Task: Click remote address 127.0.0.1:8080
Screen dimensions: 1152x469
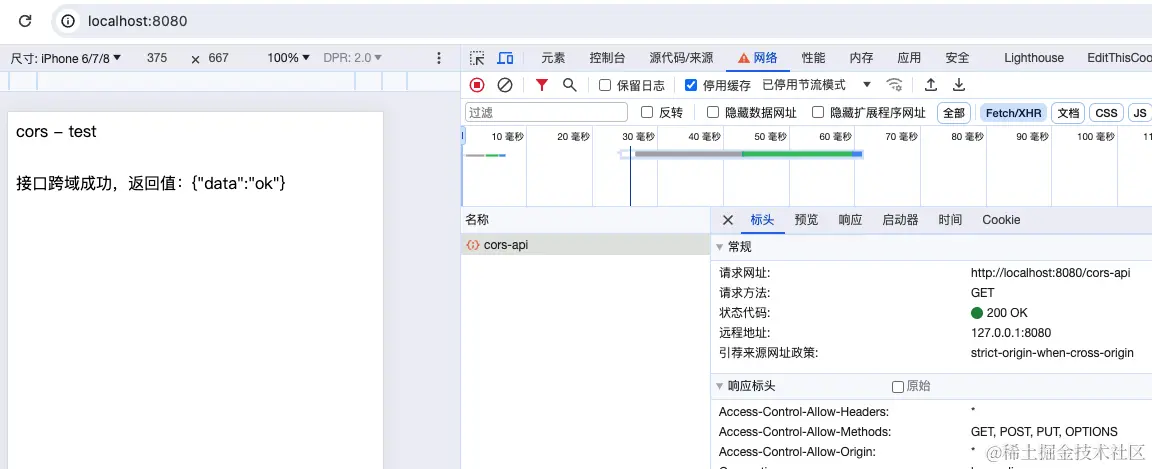Action: point(1011,332)
